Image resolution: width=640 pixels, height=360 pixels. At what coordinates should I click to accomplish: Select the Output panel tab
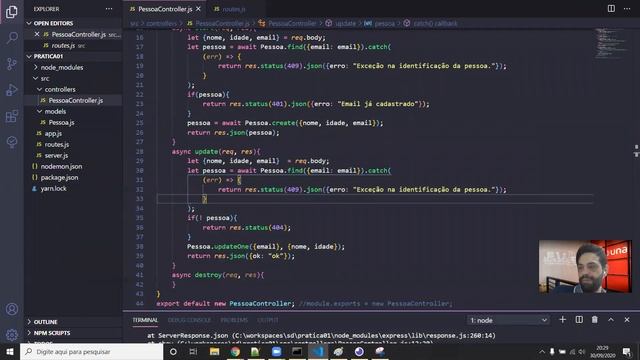coord(268,320)
